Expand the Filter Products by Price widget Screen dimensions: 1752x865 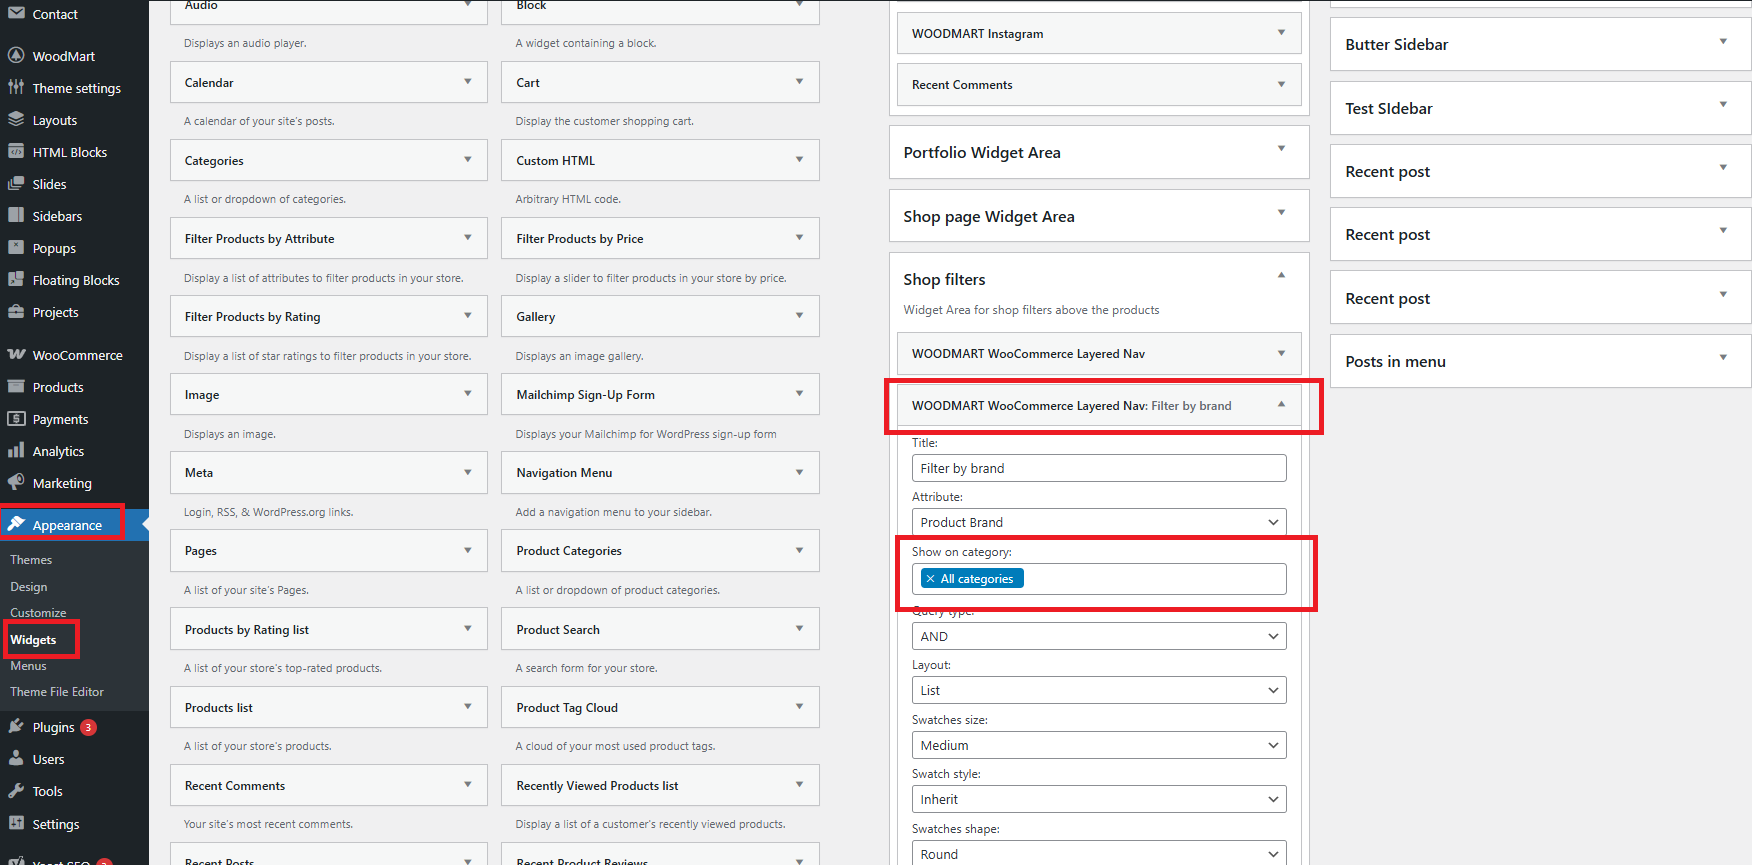coord(799,237)
